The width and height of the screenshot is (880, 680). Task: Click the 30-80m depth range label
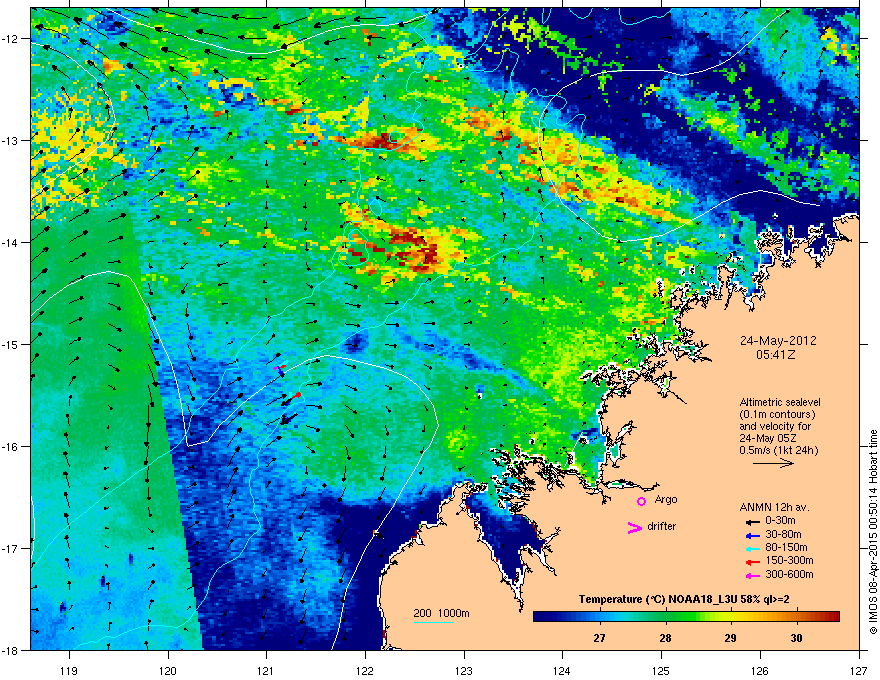[x=783, y=535]
